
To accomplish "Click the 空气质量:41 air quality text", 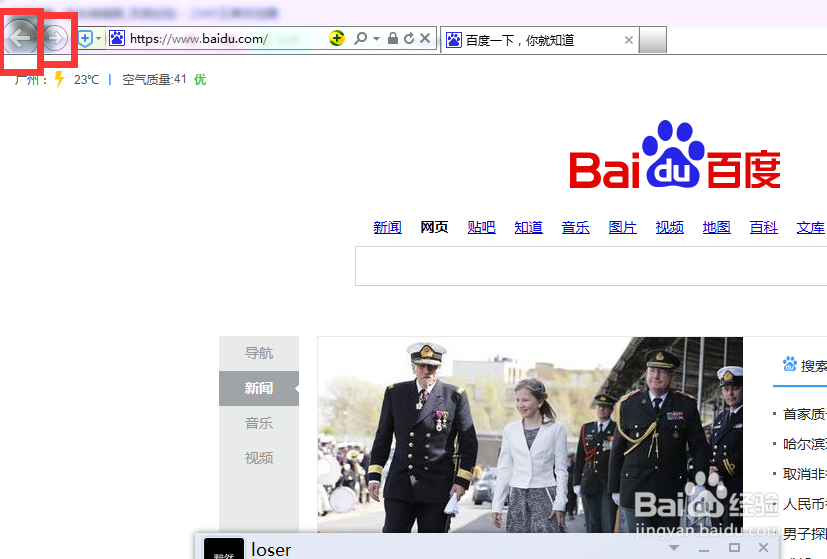I will tap(155, 80).
